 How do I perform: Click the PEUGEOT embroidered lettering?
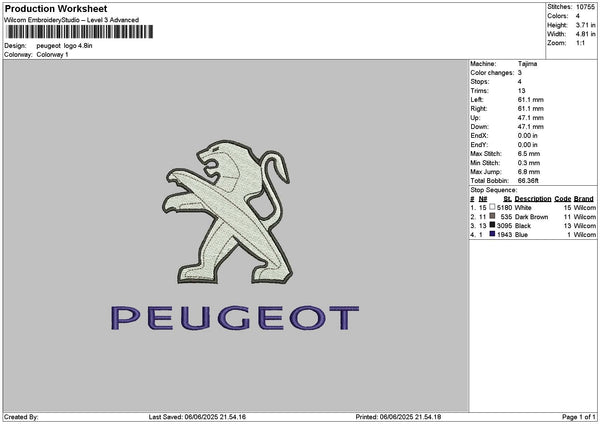point(235,318)
